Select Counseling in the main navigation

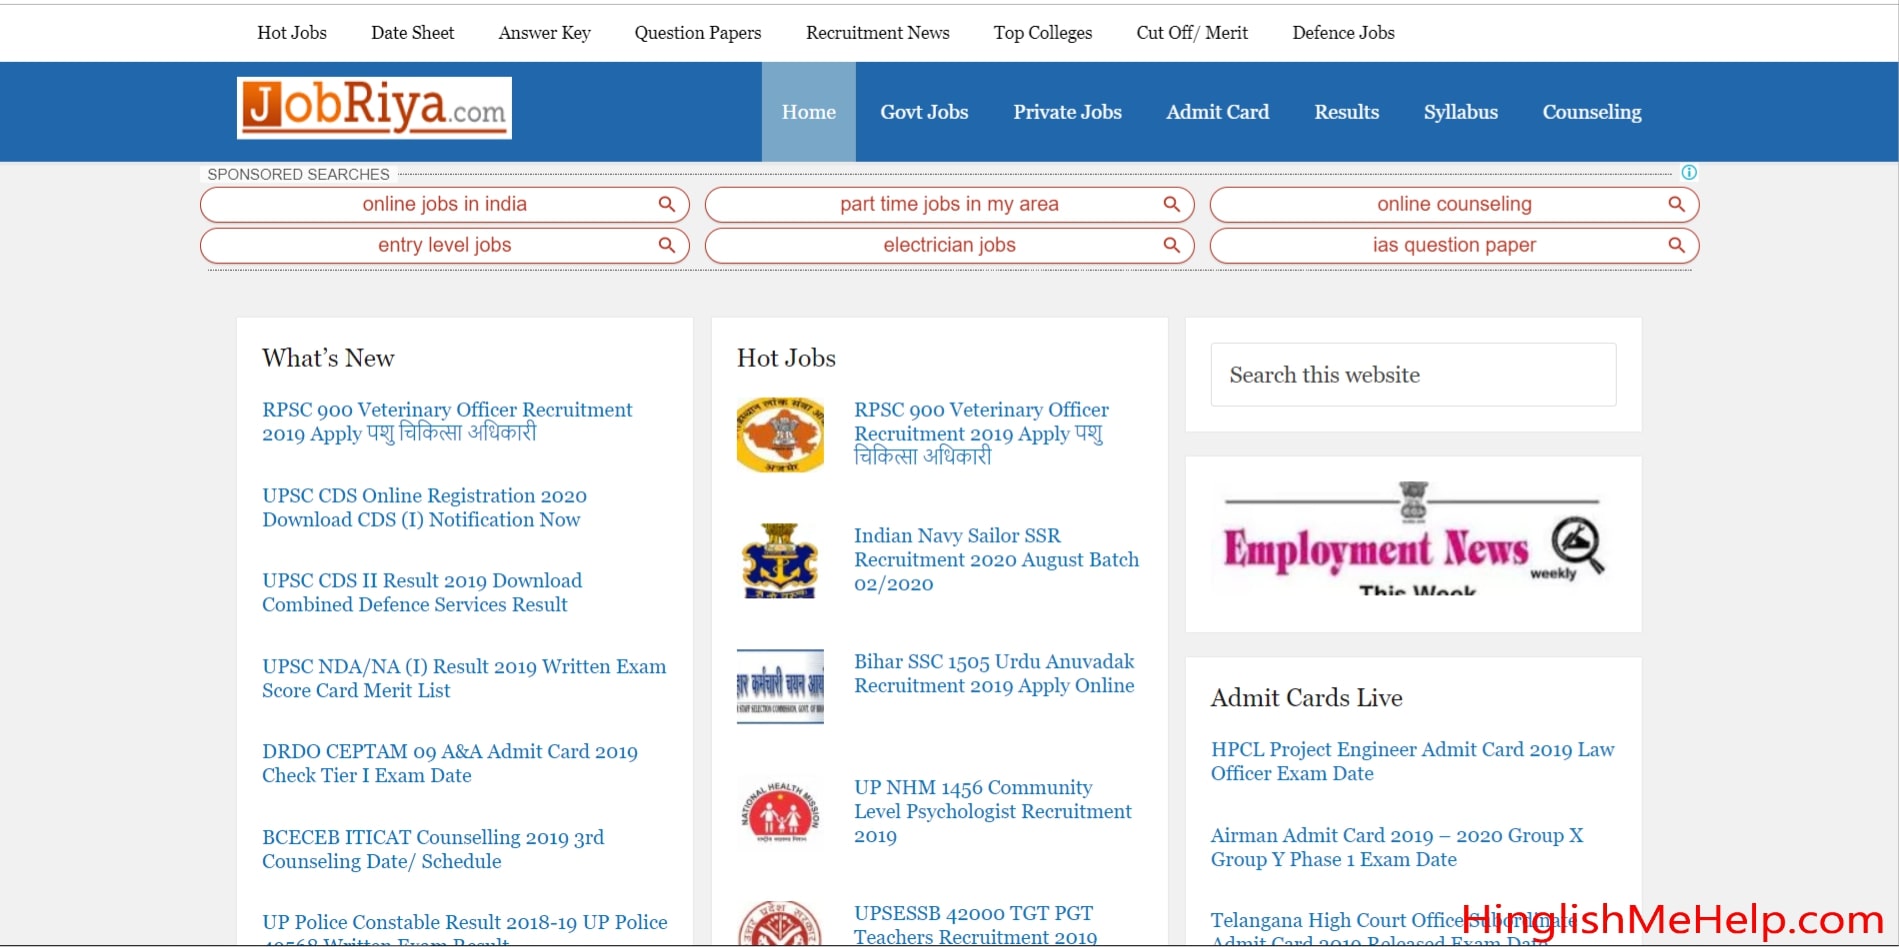pyautogui.click(x=1592, y=112)
